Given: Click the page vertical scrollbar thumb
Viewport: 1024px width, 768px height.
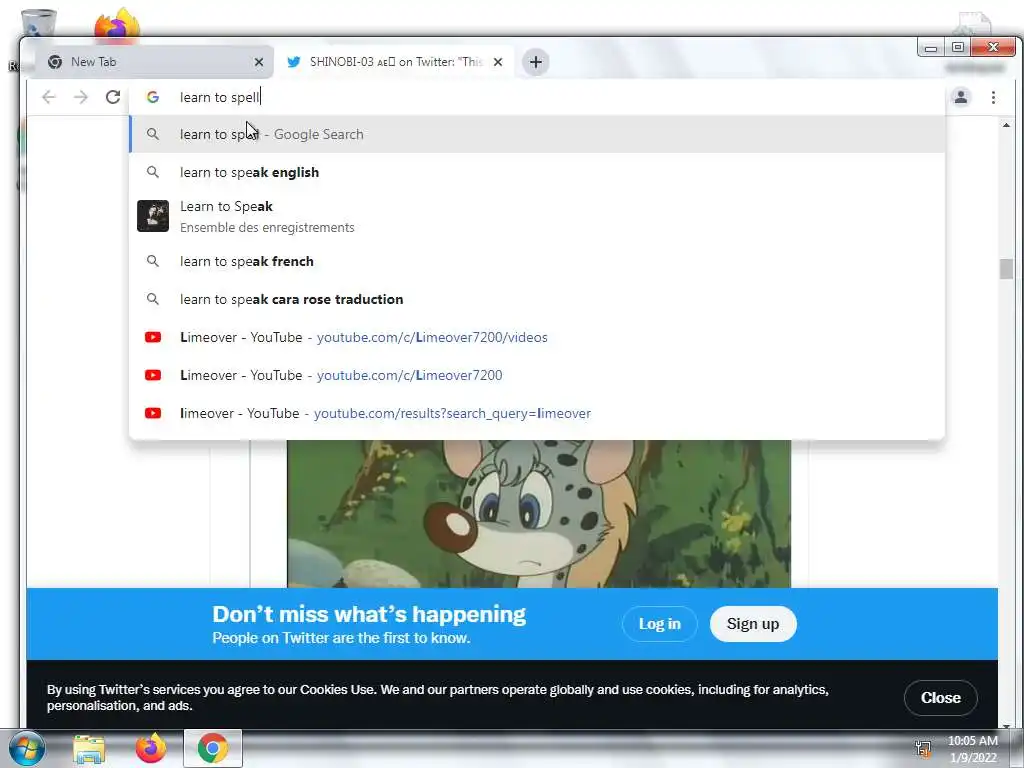Looking at the screenshot, I should 1006,269.
